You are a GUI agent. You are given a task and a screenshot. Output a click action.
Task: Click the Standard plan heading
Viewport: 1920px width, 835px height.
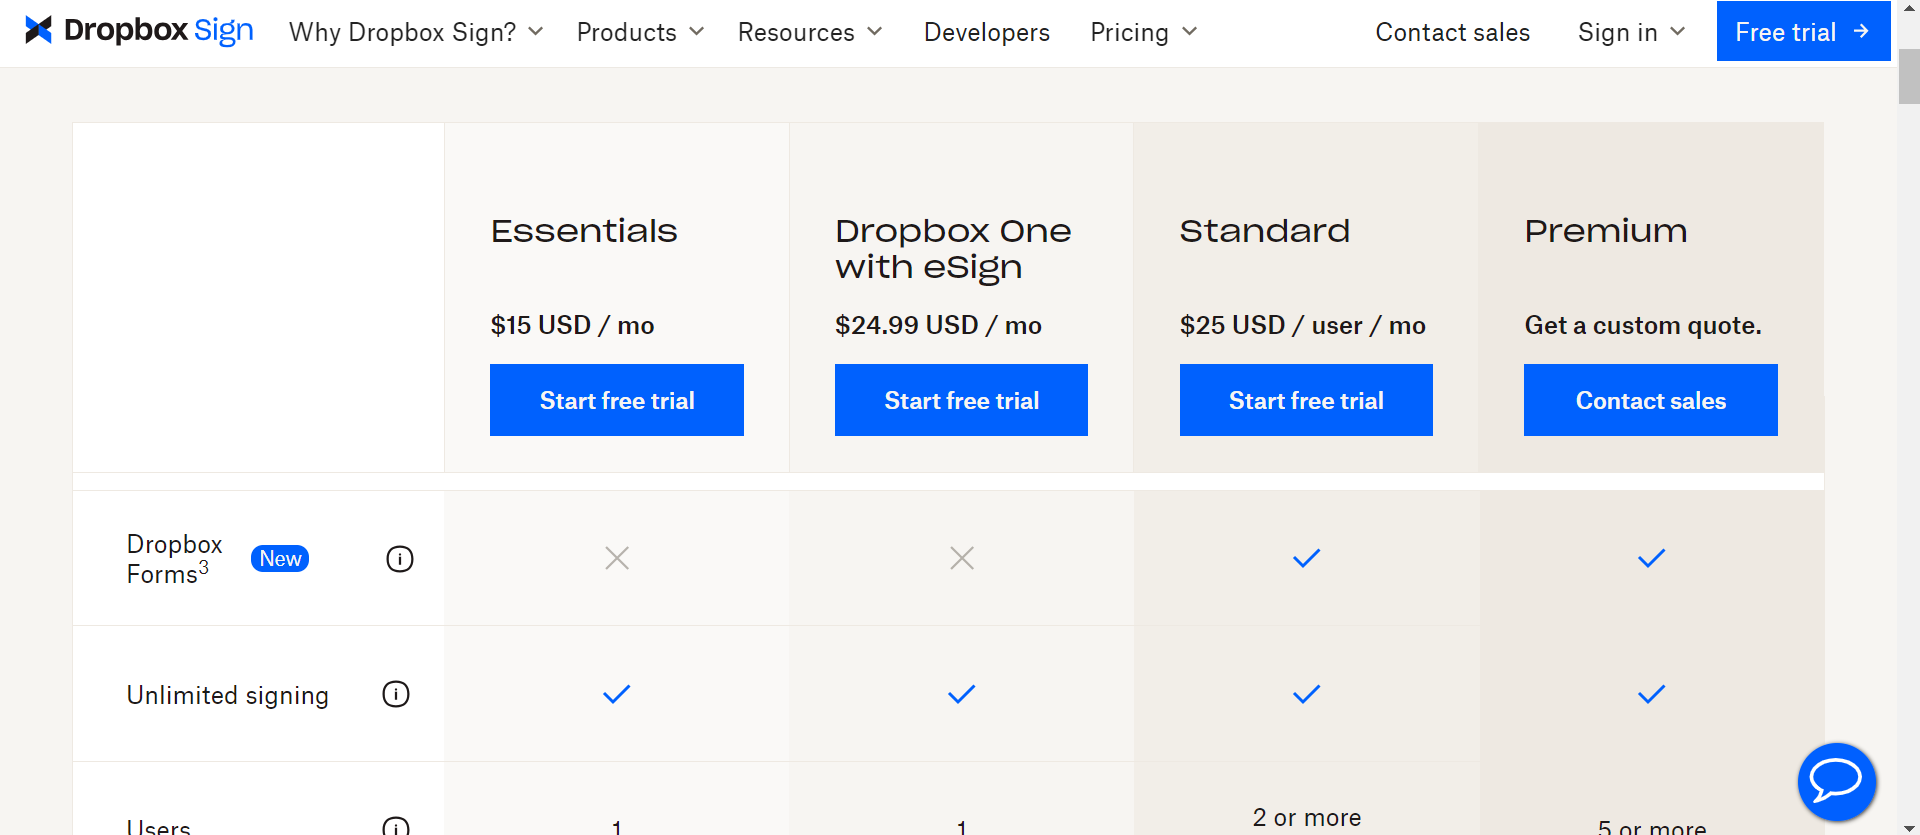point(1264,231)
